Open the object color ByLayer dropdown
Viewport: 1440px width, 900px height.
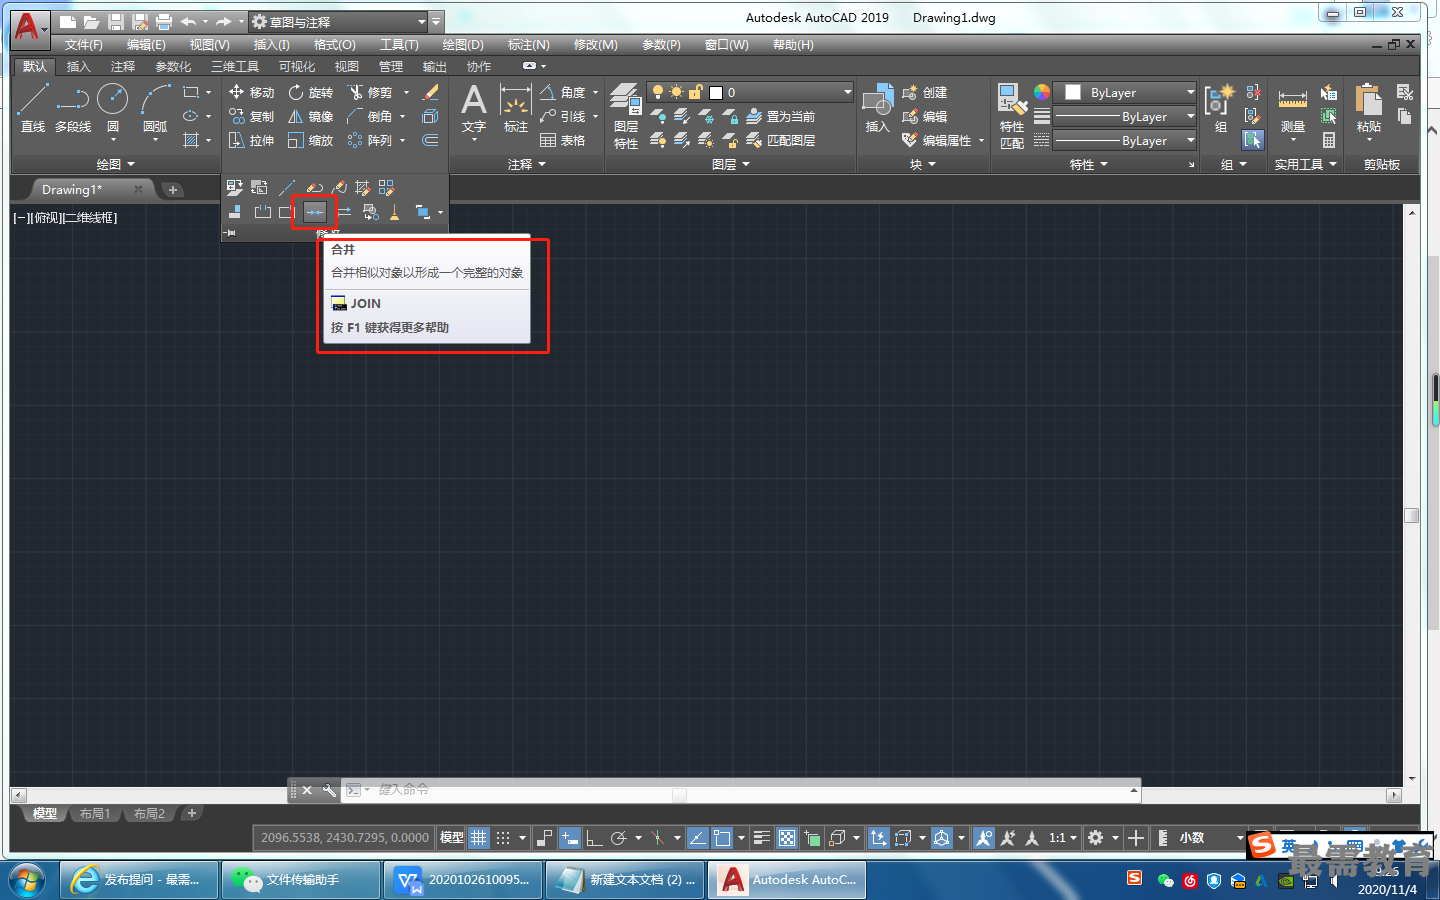[1126, 92]
